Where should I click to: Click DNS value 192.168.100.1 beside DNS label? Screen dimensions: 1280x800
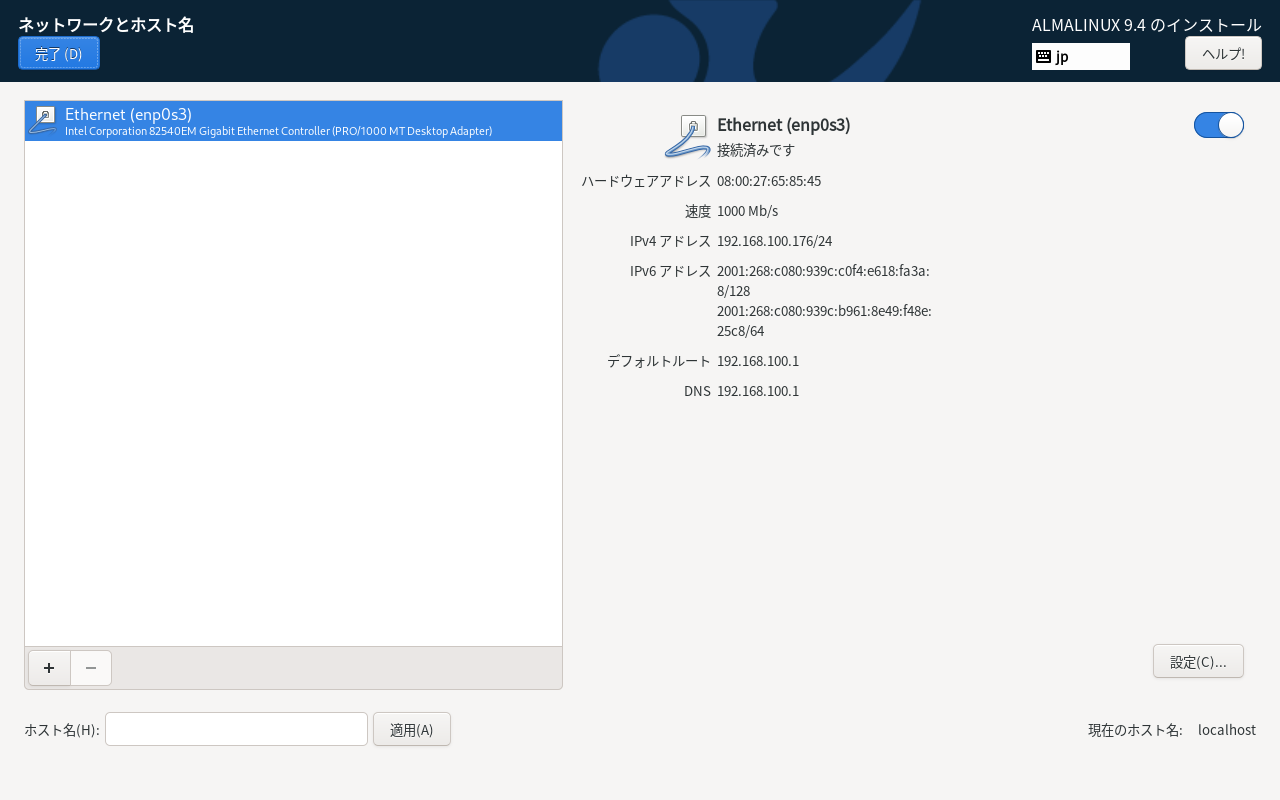[758, 391]
